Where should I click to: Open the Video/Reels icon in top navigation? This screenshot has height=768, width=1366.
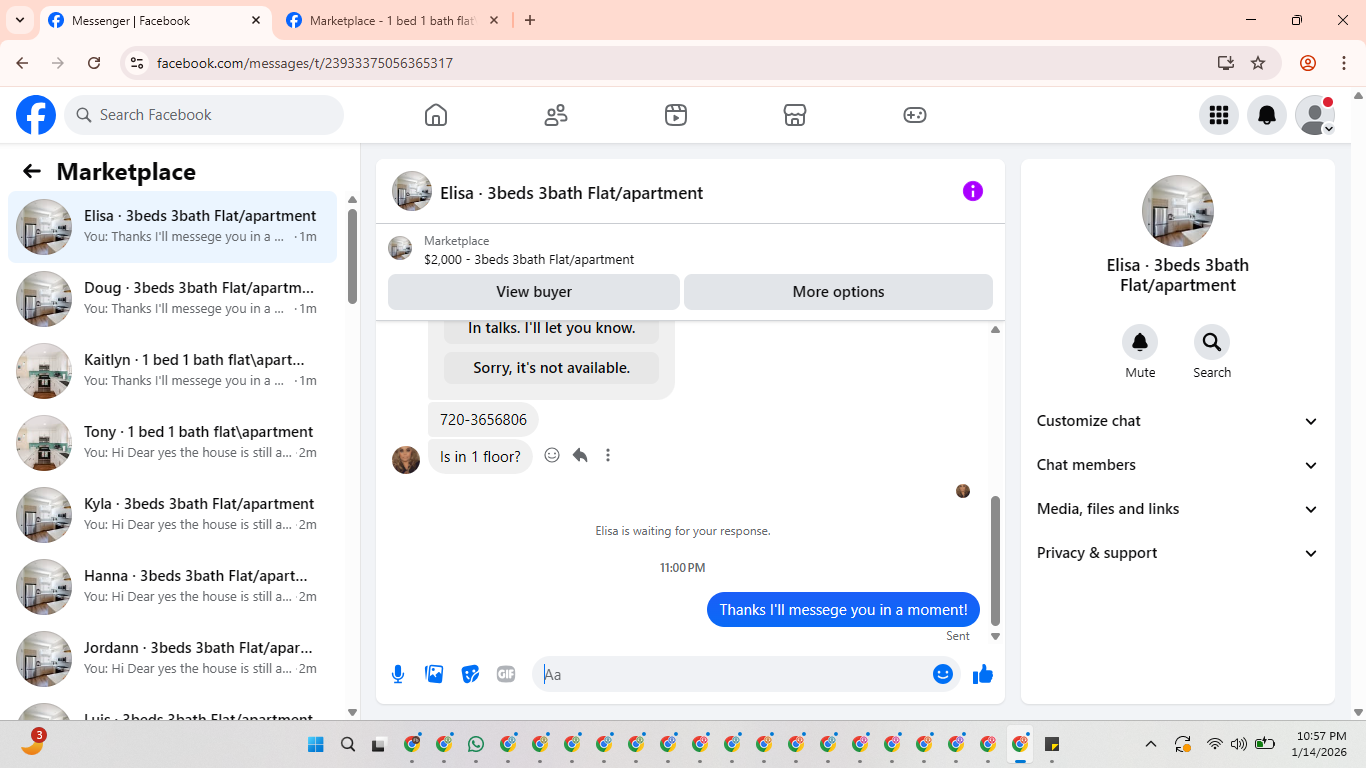coord(676,115)
